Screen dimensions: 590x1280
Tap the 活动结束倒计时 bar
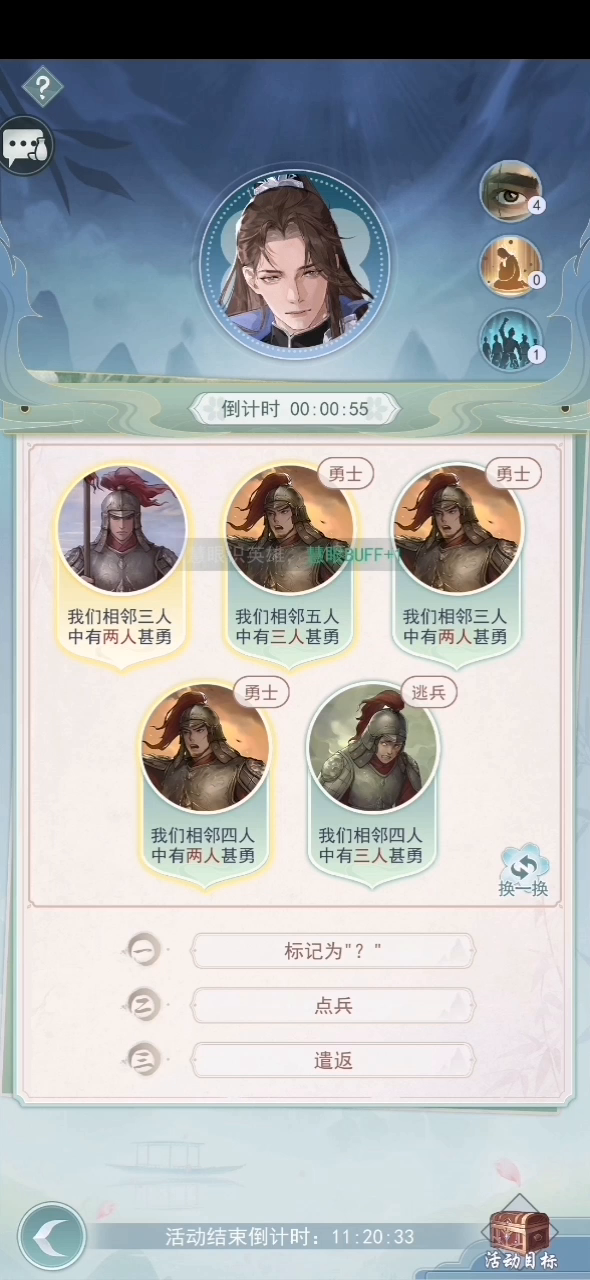point(290,1237)
